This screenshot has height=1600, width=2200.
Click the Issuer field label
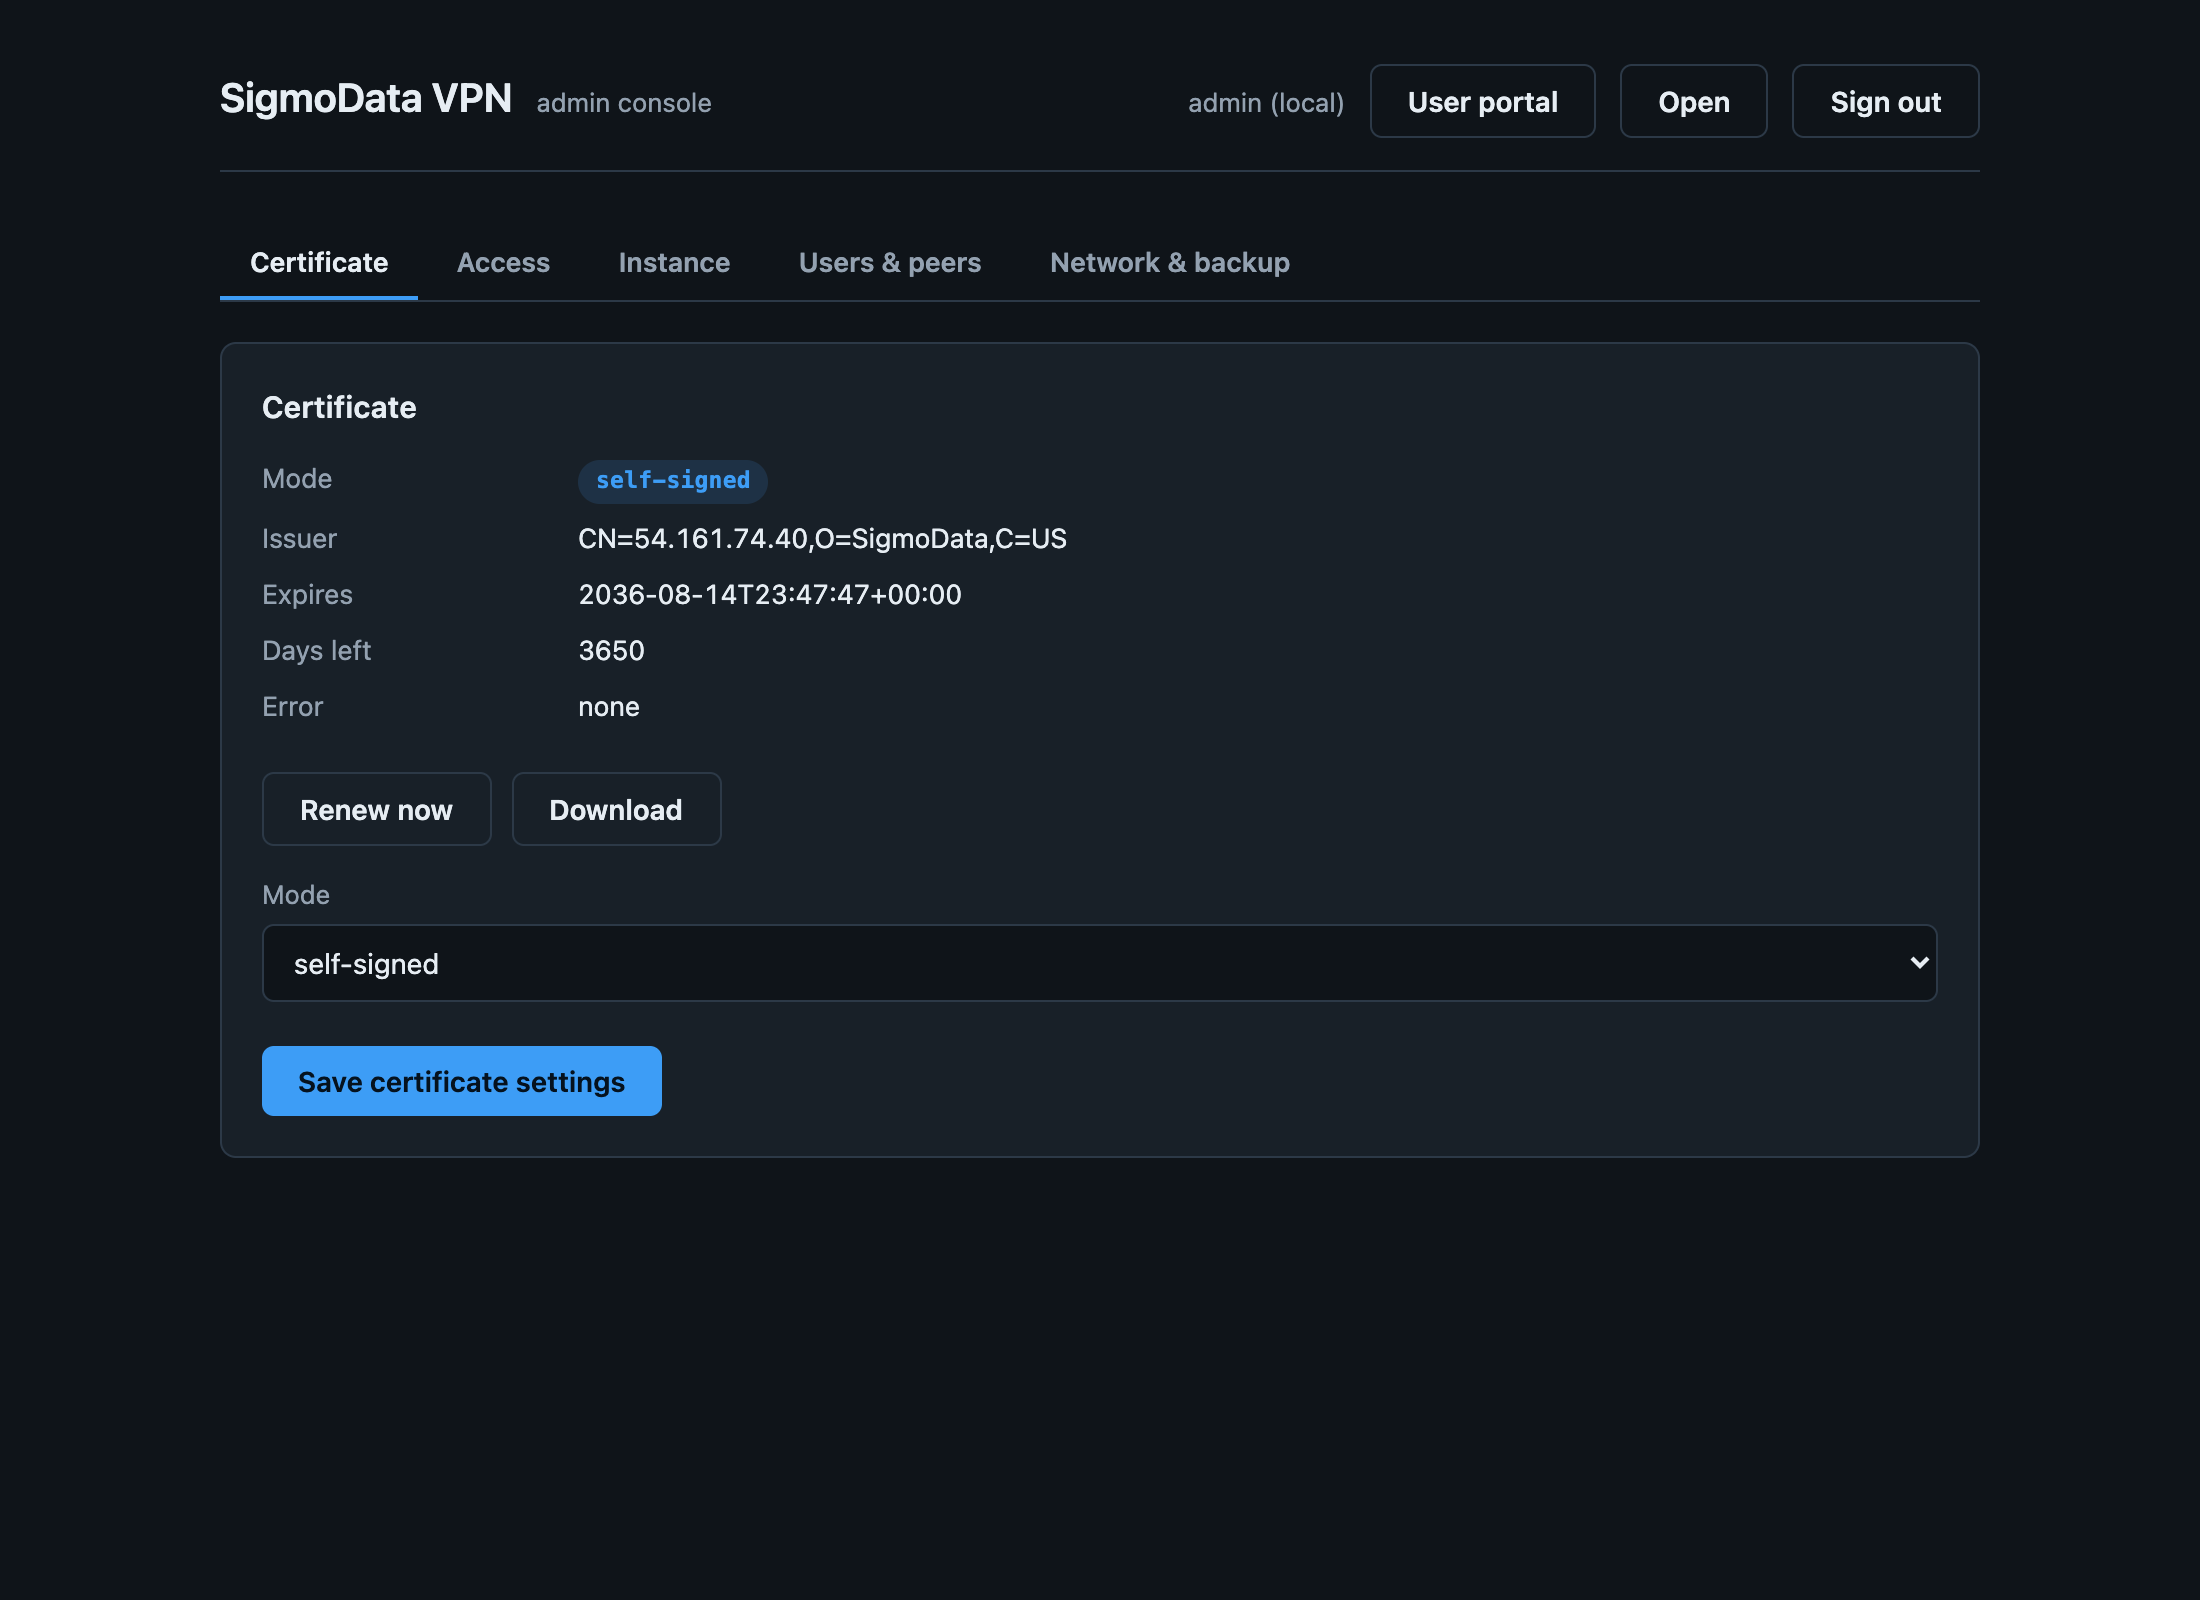click(299, 539)
